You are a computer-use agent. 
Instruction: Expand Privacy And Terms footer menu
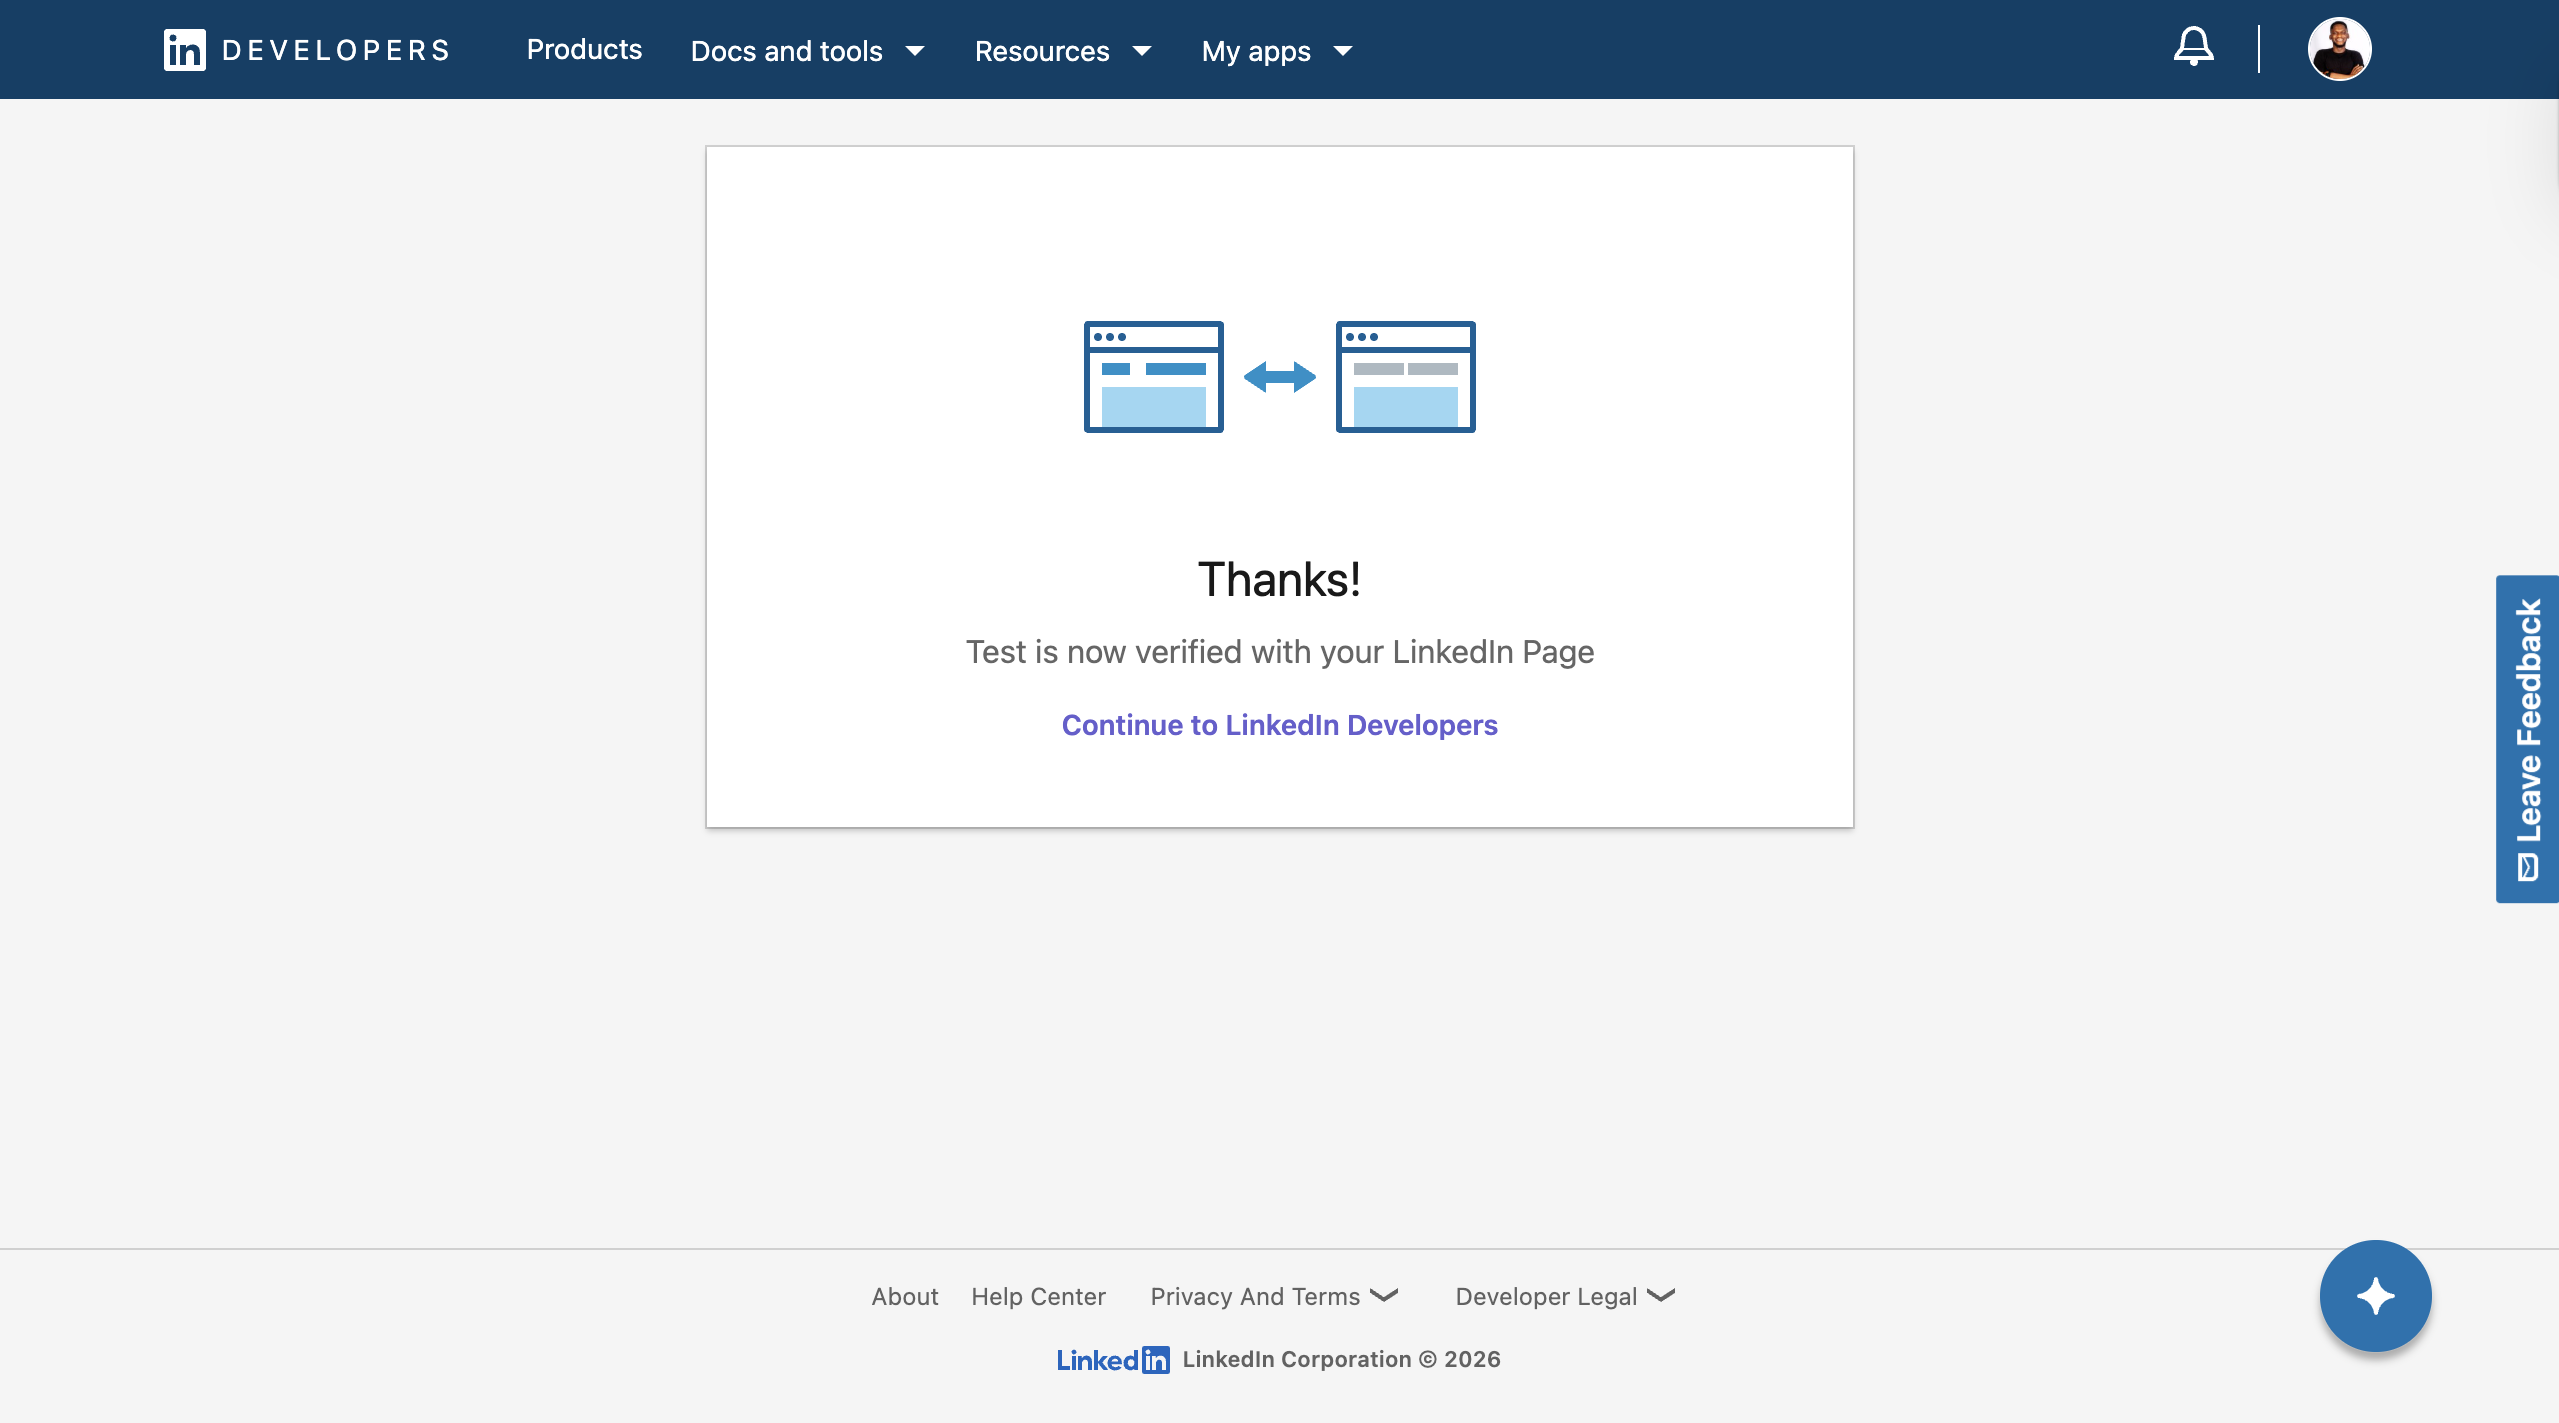(1274, 1296)
